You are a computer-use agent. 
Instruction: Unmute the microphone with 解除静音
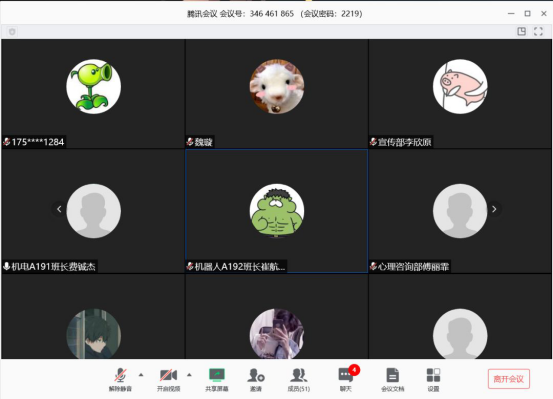pos(120,379)
